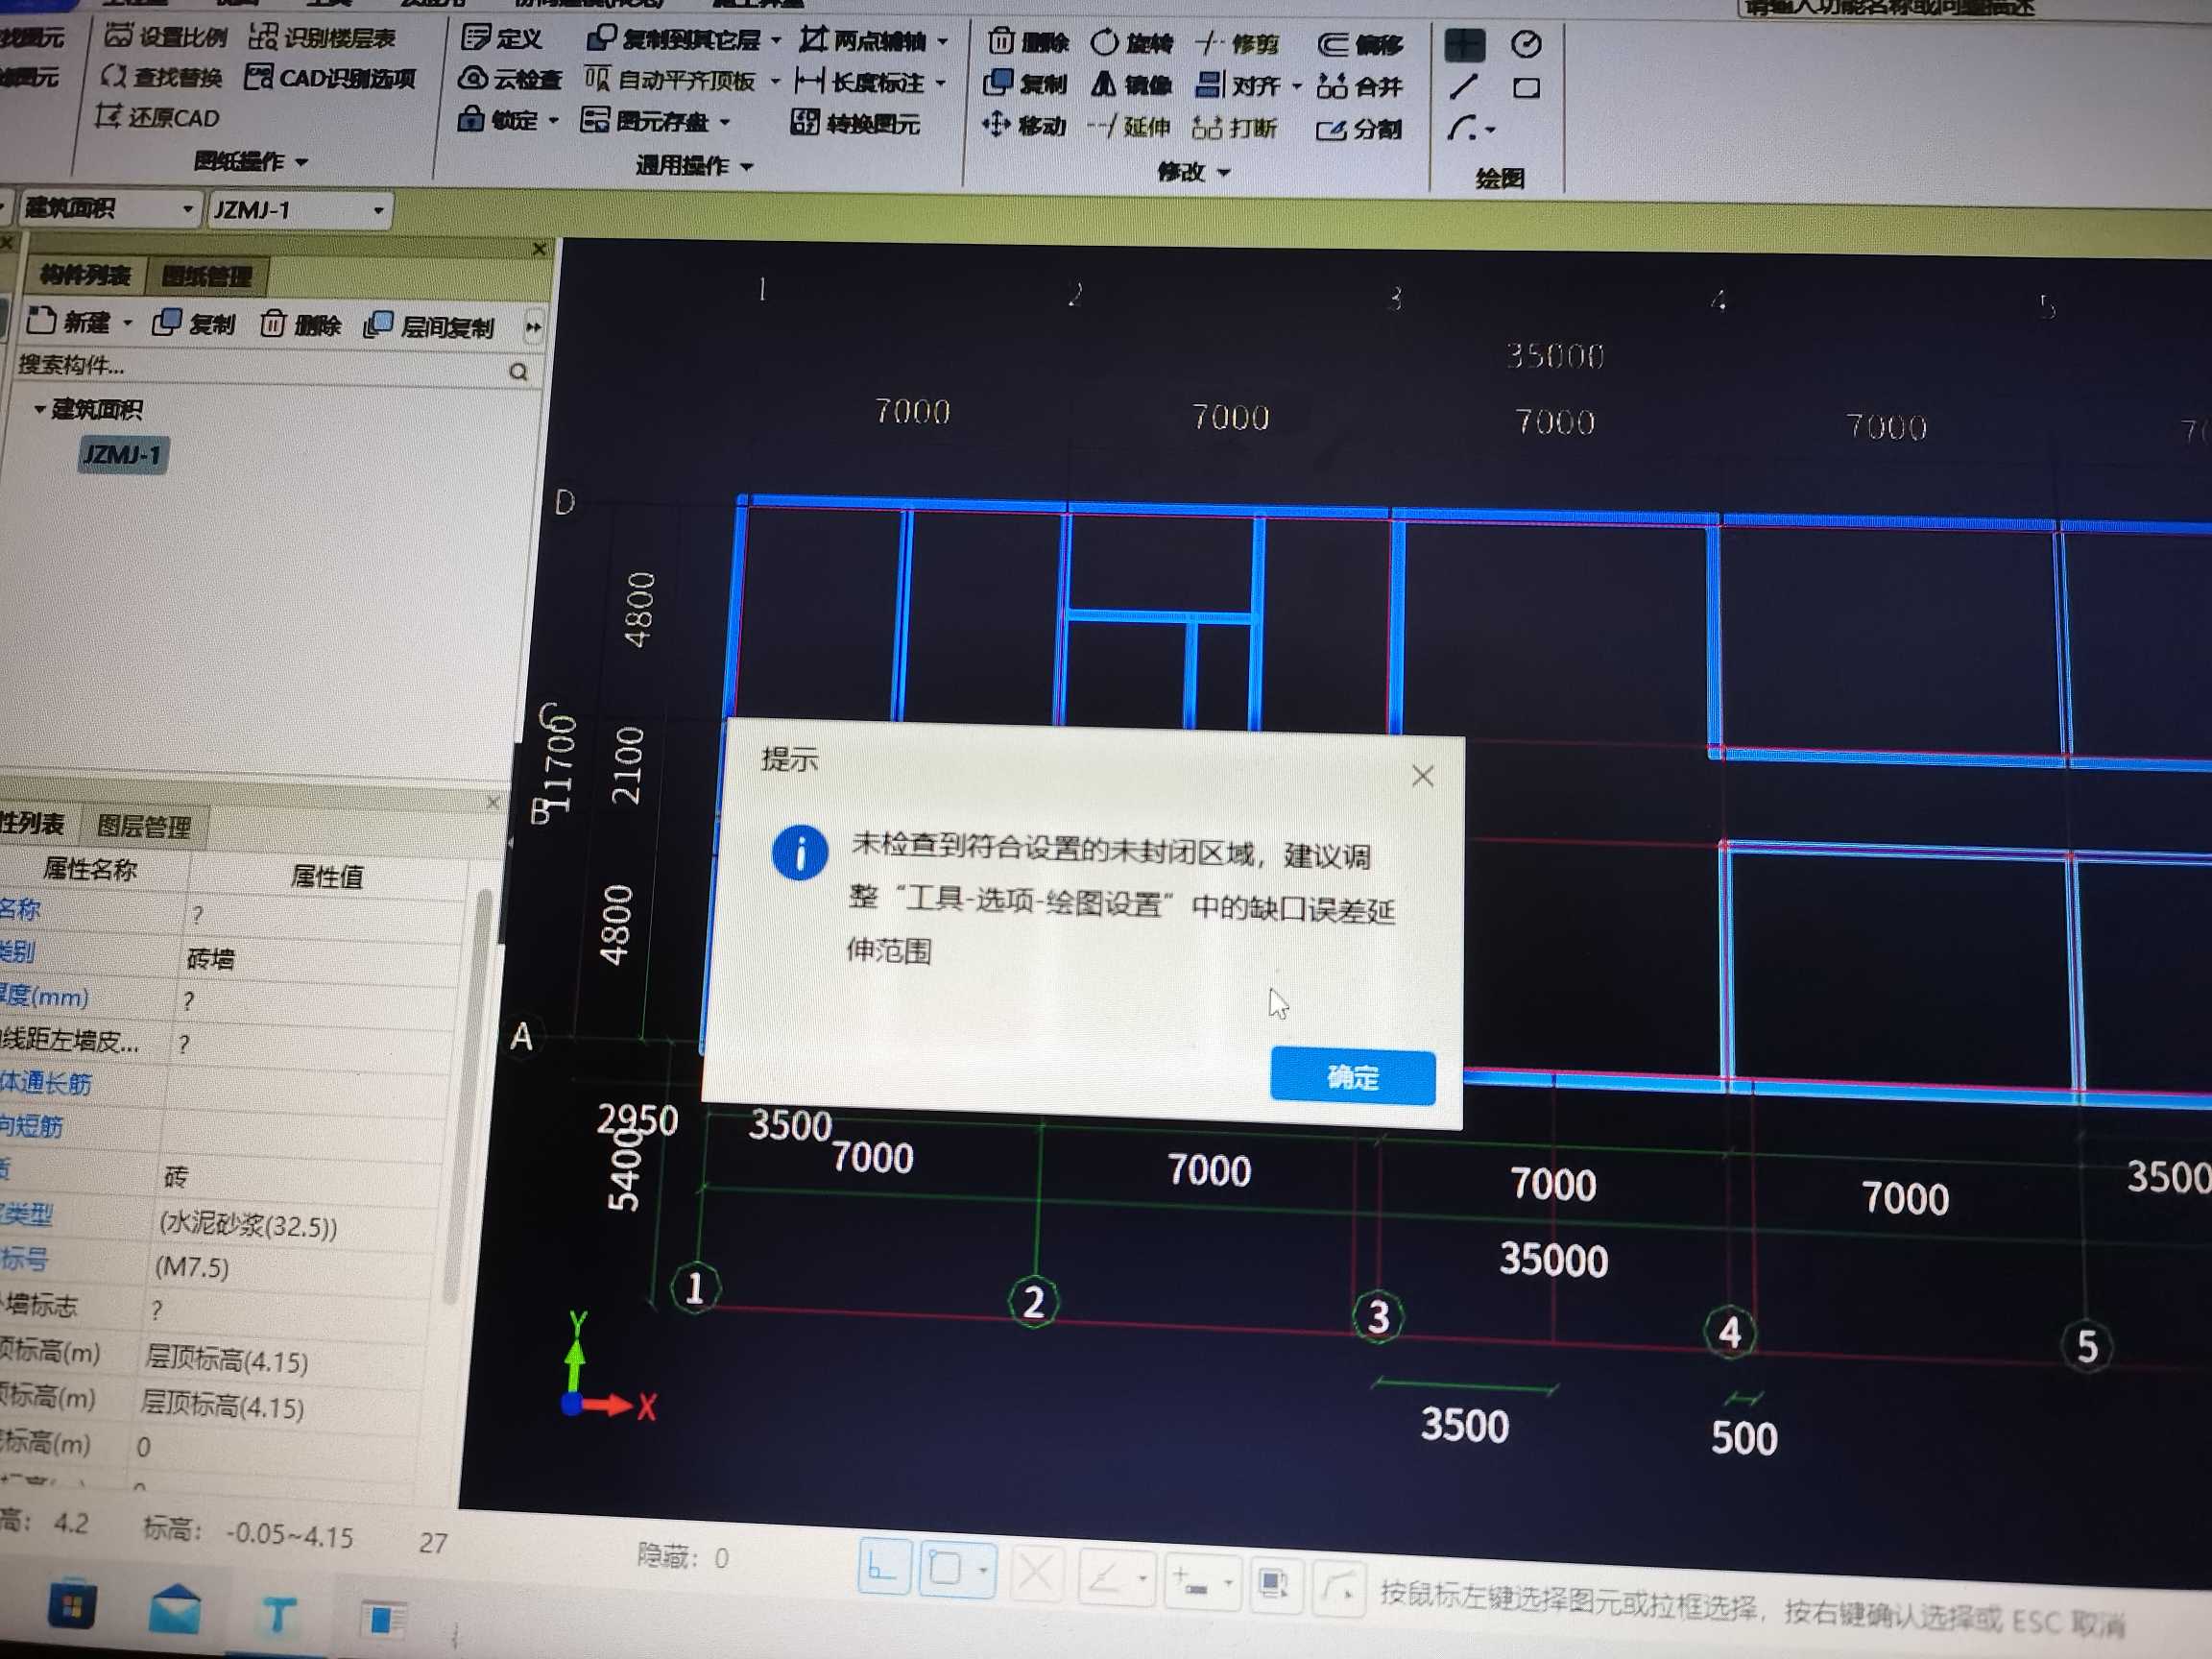This screenshot has height=1659, width=2212.
Task: Select the 镜像 mirror tool
Action: coord(1103,85)
